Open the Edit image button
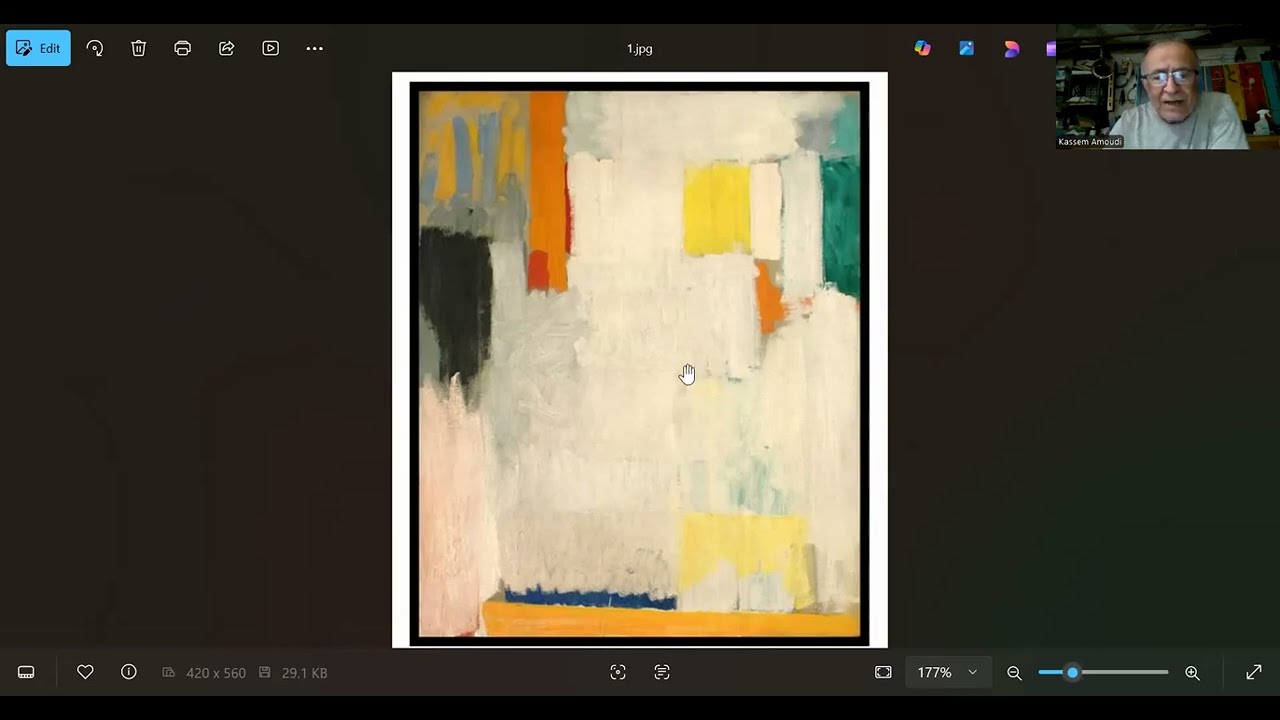 click(38, 48)
